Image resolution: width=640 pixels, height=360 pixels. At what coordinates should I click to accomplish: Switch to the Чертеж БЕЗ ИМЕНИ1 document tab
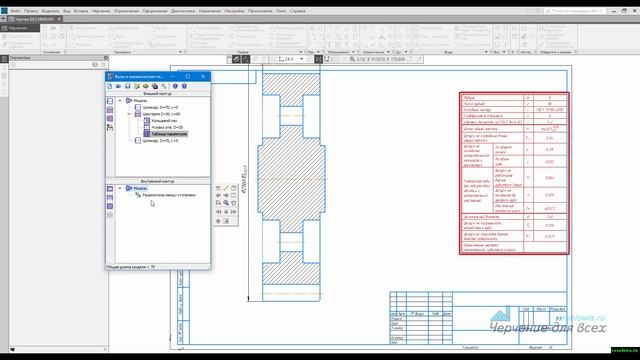click(x=34, y=19)
